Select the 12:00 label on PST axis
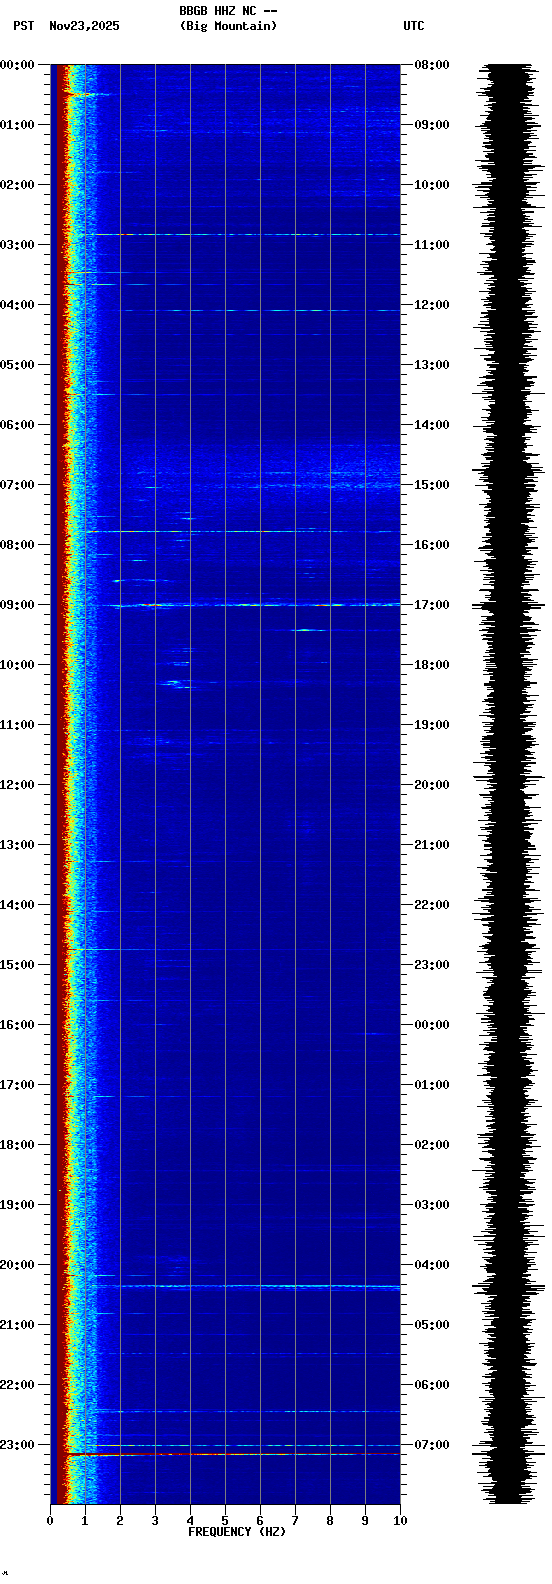This screenshot has width=552, height=1584. tap(17, 785)
